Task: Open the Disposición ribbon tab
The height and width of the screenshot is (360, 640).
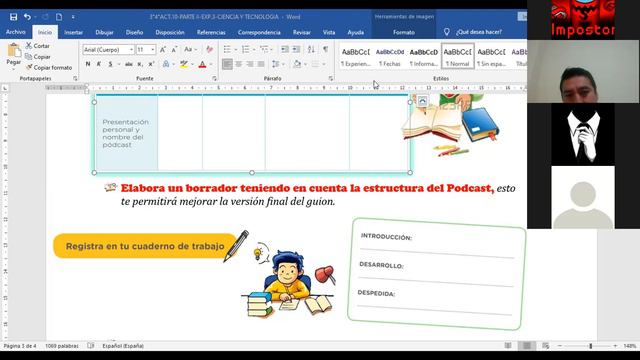Action: (x=170, y=32)
